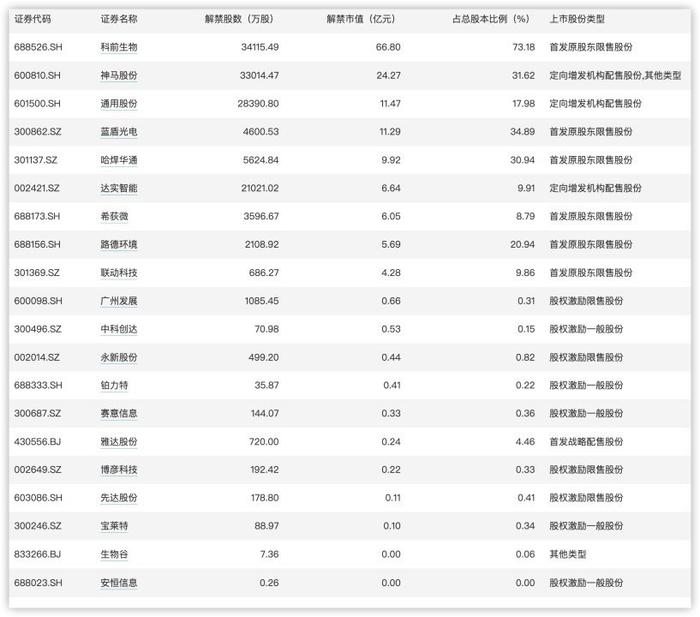The image size is (700, 617).
Task: Select the code 430556.BJ
Action: (38, 442)
